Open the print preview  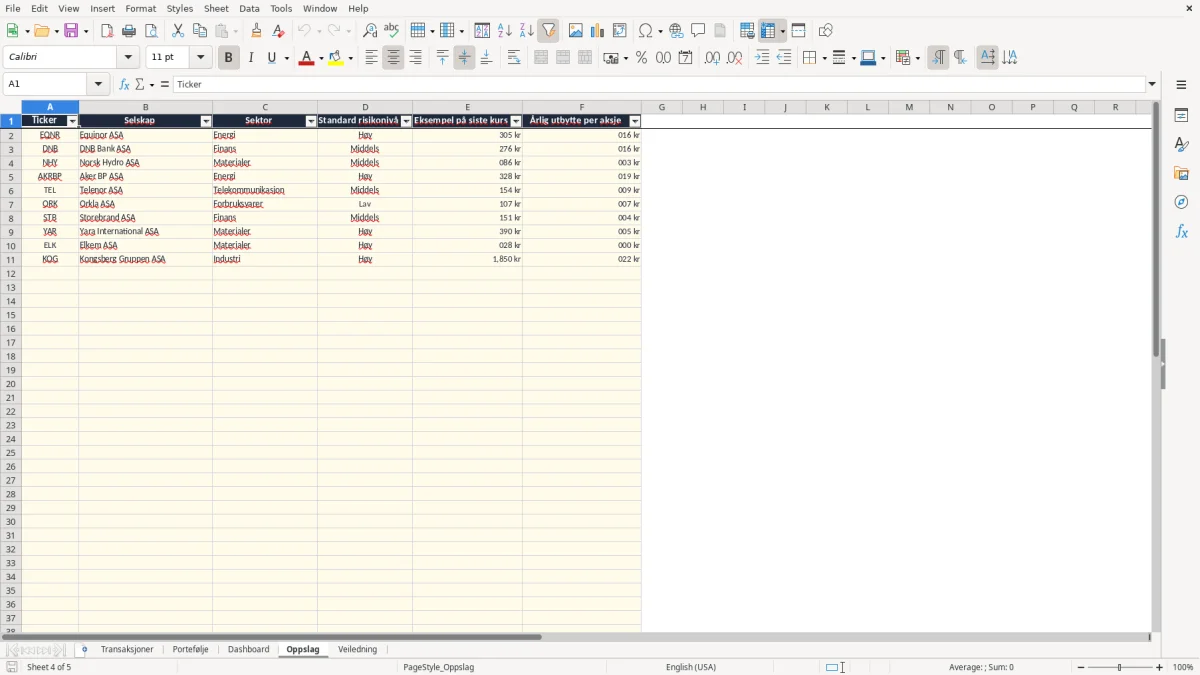click(151, 31)
